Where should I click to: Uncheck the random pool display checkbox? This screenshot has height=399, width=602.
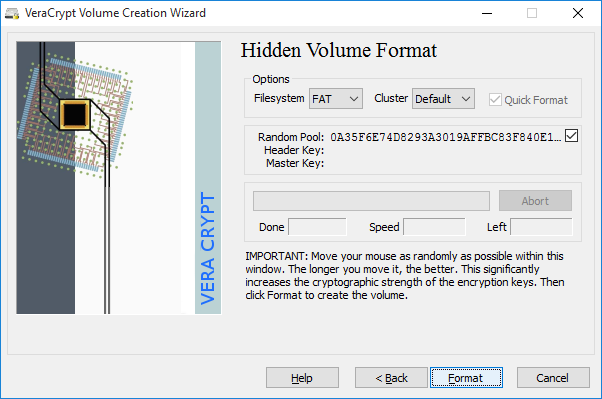[x=571, y=136]
